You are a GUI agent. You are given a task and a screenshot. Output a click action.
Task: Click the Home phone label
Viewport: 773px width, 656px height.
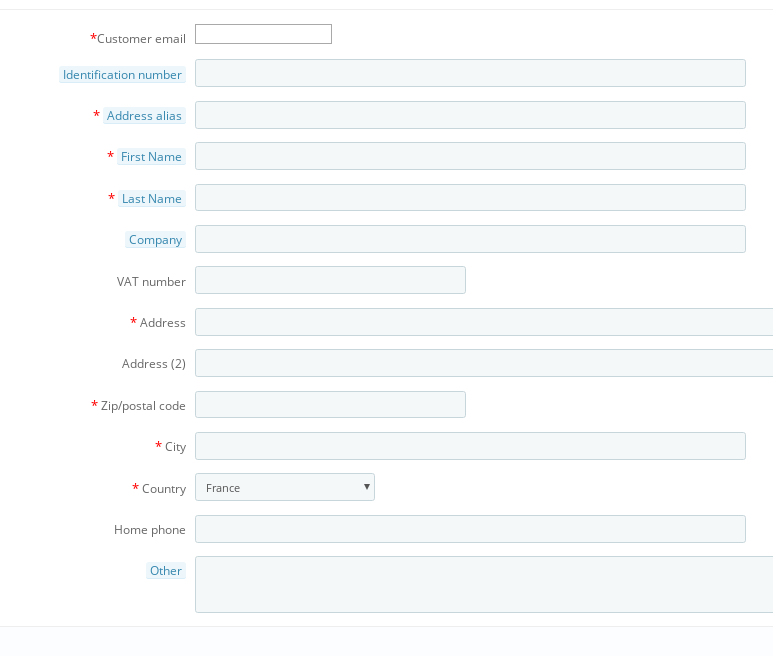click(x=150, y=530)
